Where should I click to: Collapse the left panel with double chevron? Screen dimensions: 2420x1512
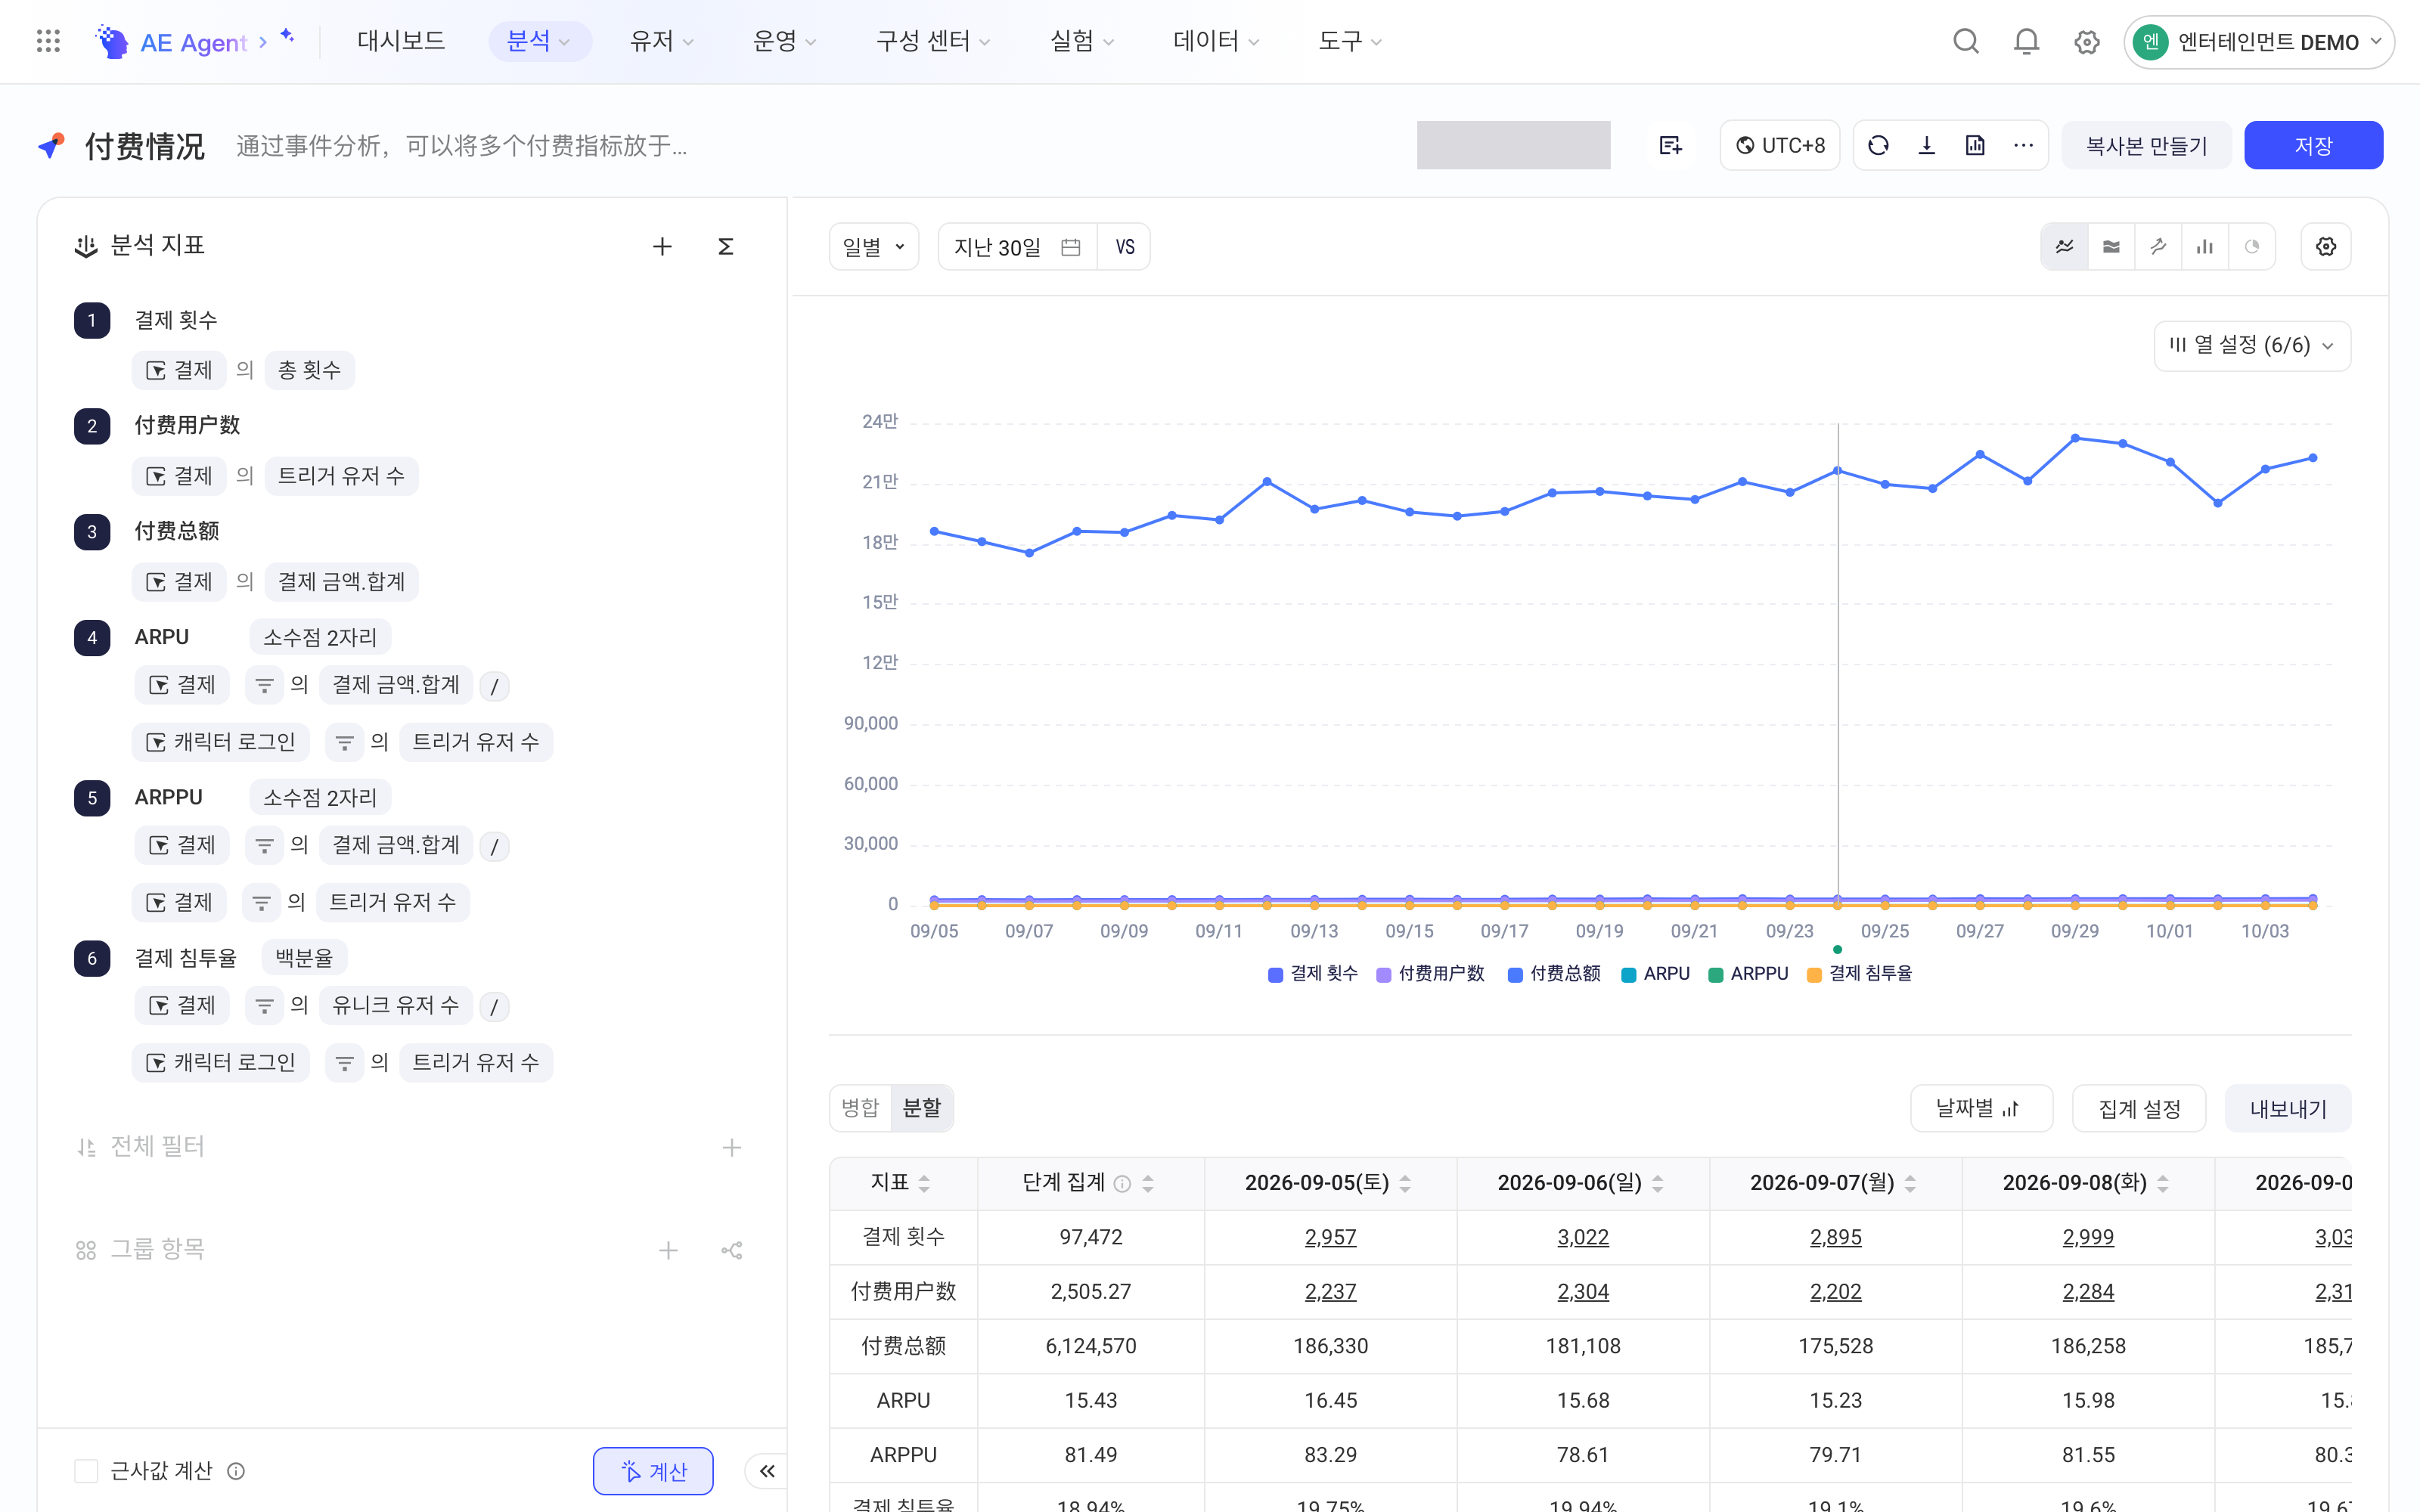tap(767, 1471)
